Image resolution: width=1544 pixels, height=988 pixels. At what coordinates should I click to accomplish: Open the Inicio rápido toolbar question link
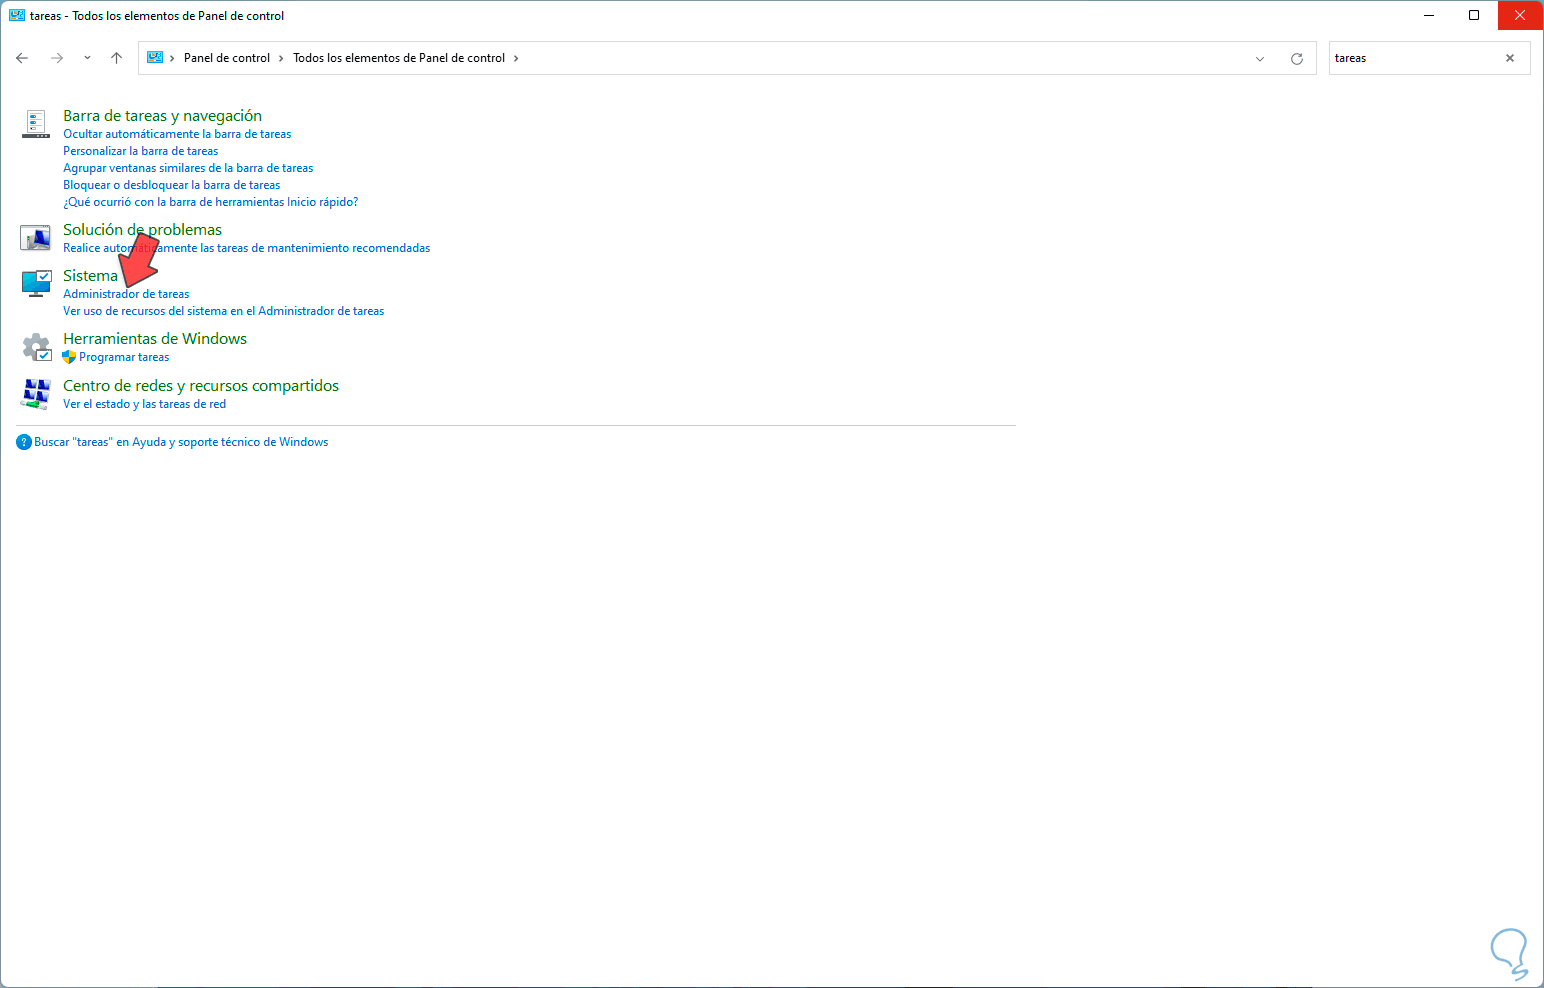pos(210,202)
